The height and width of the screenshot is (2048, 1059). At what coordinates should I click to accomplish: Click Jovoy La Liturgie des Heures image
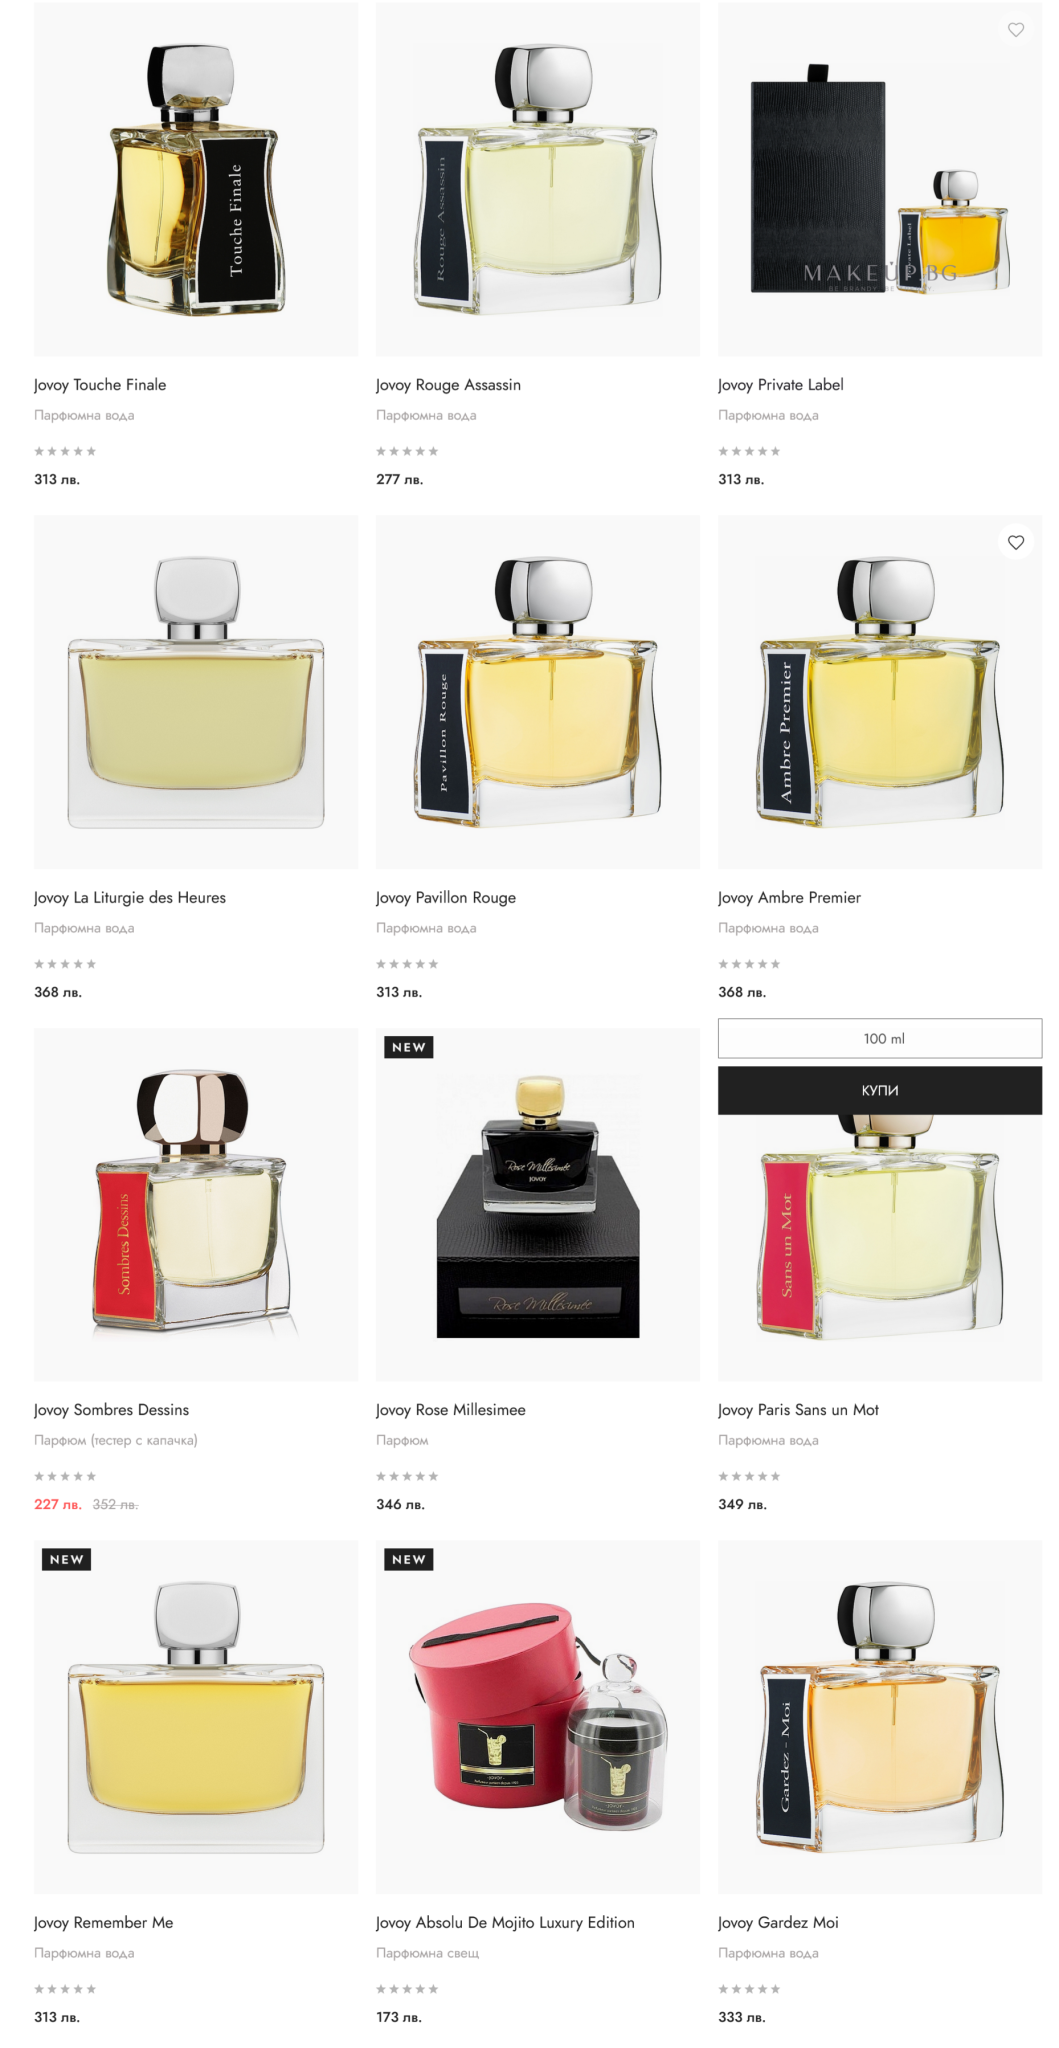point(196,691)
